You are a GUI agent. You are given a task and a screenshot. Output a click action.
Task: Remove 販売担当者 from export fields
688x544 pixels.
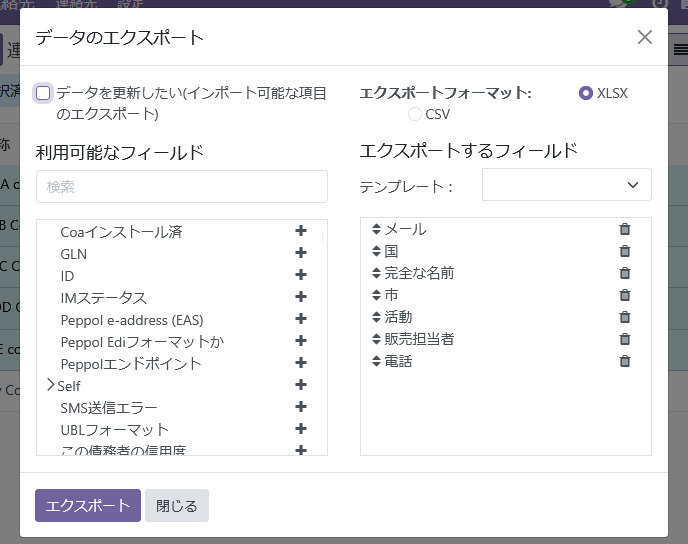[x=625, y=339]
